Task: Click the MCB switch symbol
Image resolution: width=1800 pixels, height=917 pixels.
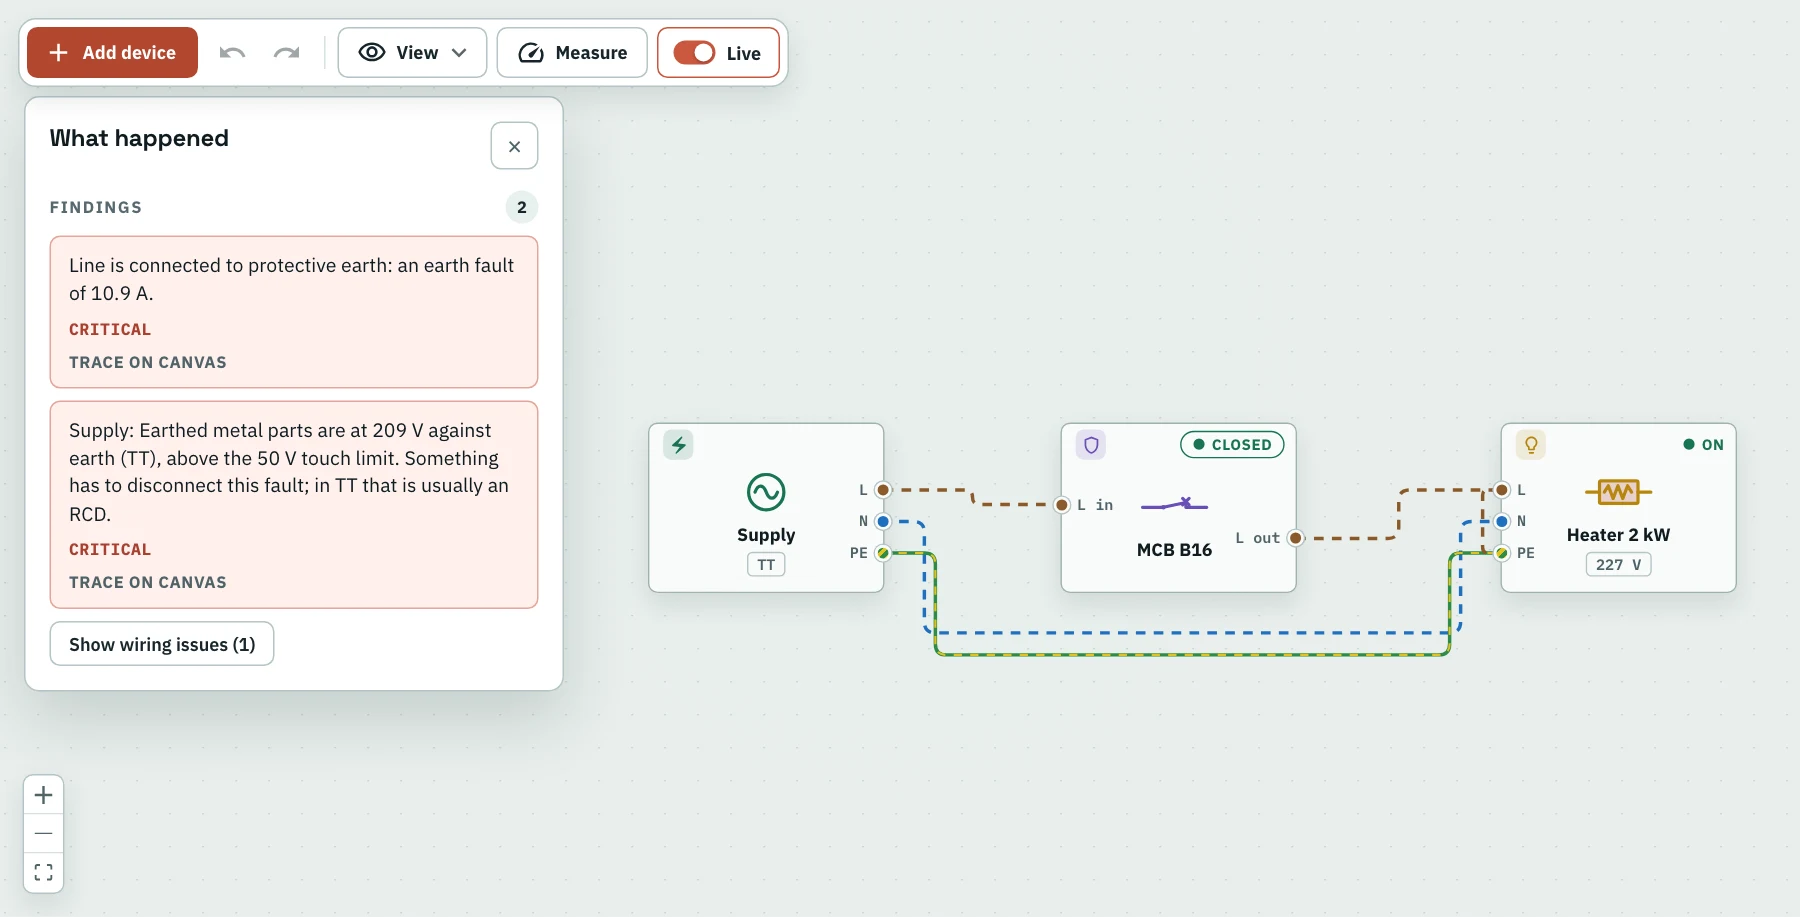Action: (1174, 504)
